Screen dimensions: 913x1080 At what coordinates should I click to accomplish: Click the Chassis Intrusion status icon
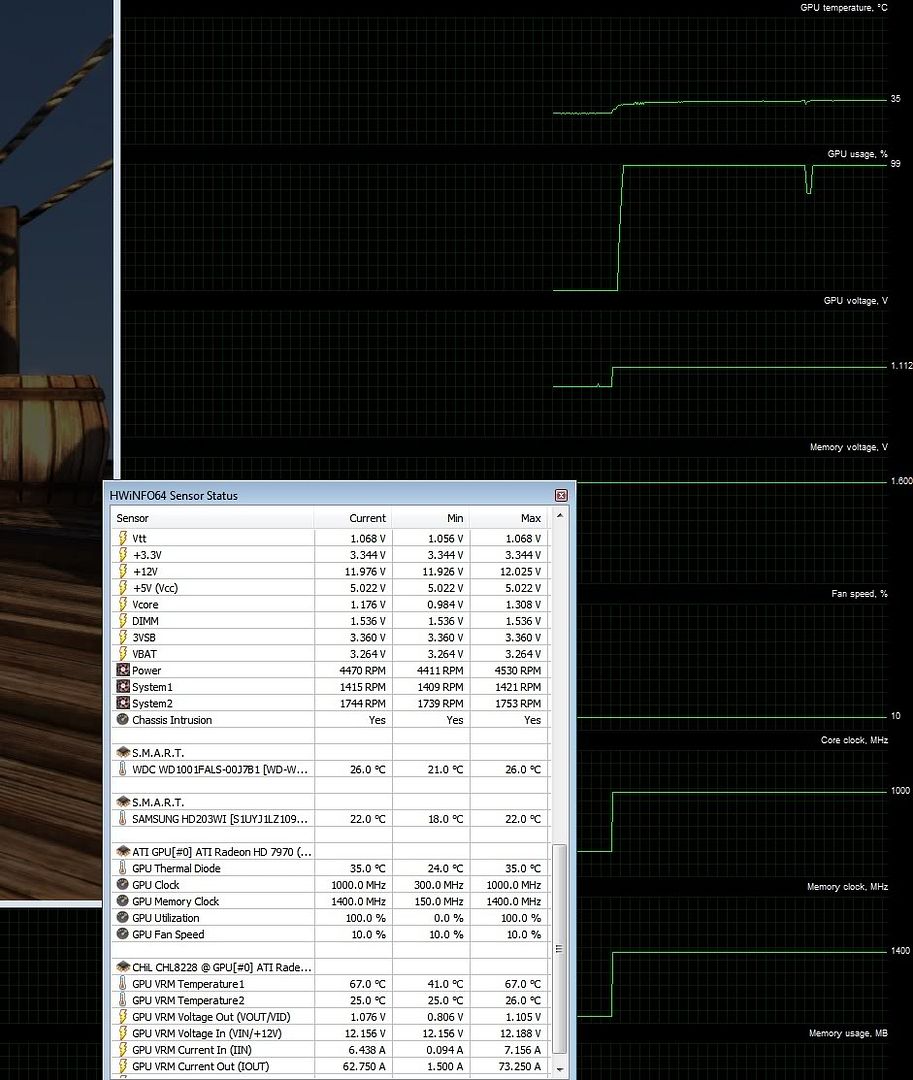pyautogui.click(x=123, y=720)
